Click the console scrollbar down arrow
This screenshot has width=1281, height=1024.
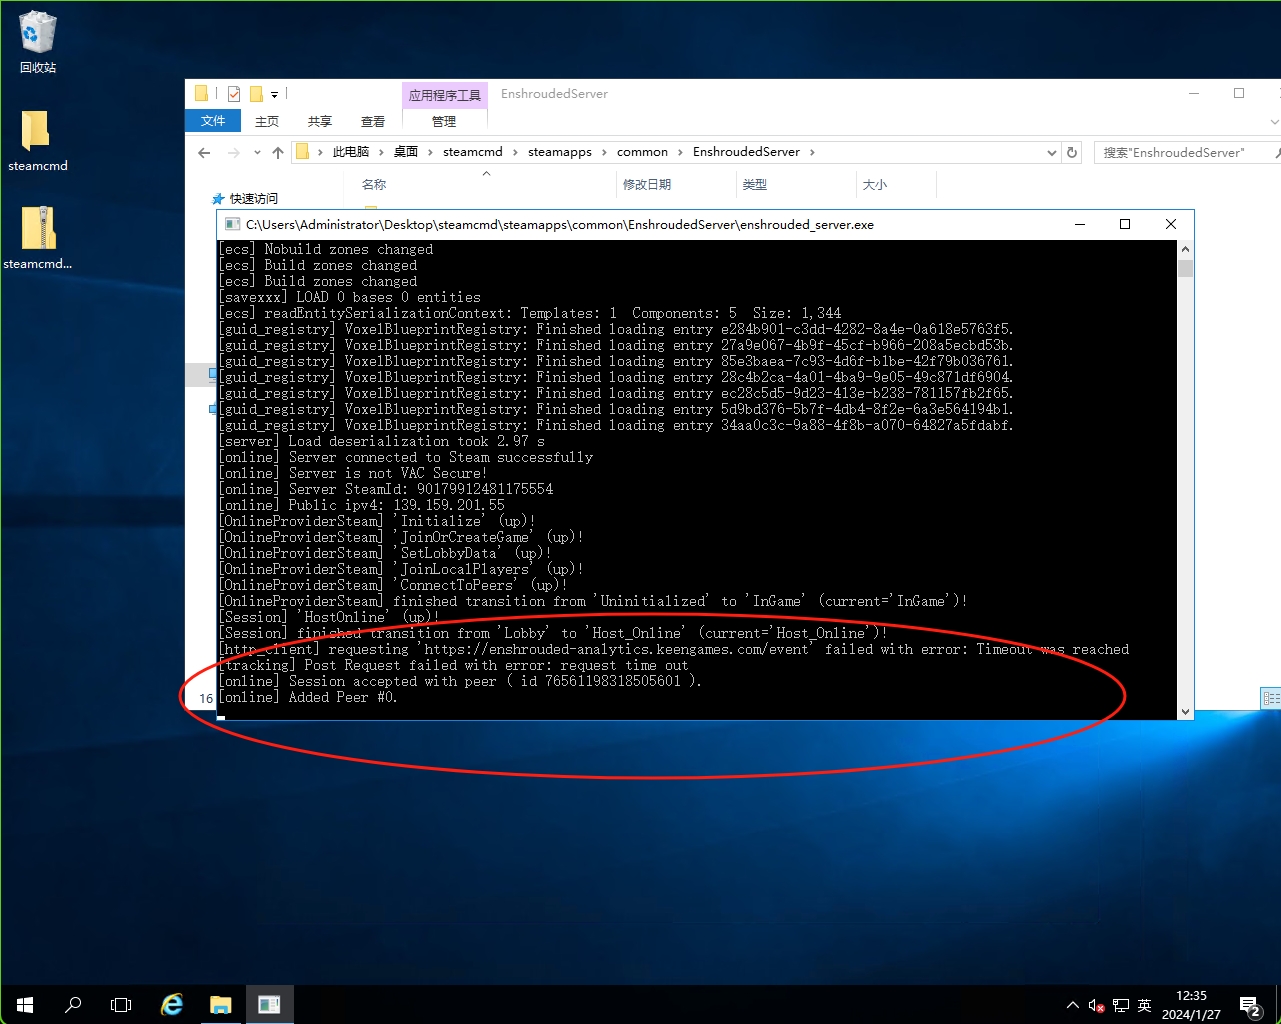[x=1185, y=711]
